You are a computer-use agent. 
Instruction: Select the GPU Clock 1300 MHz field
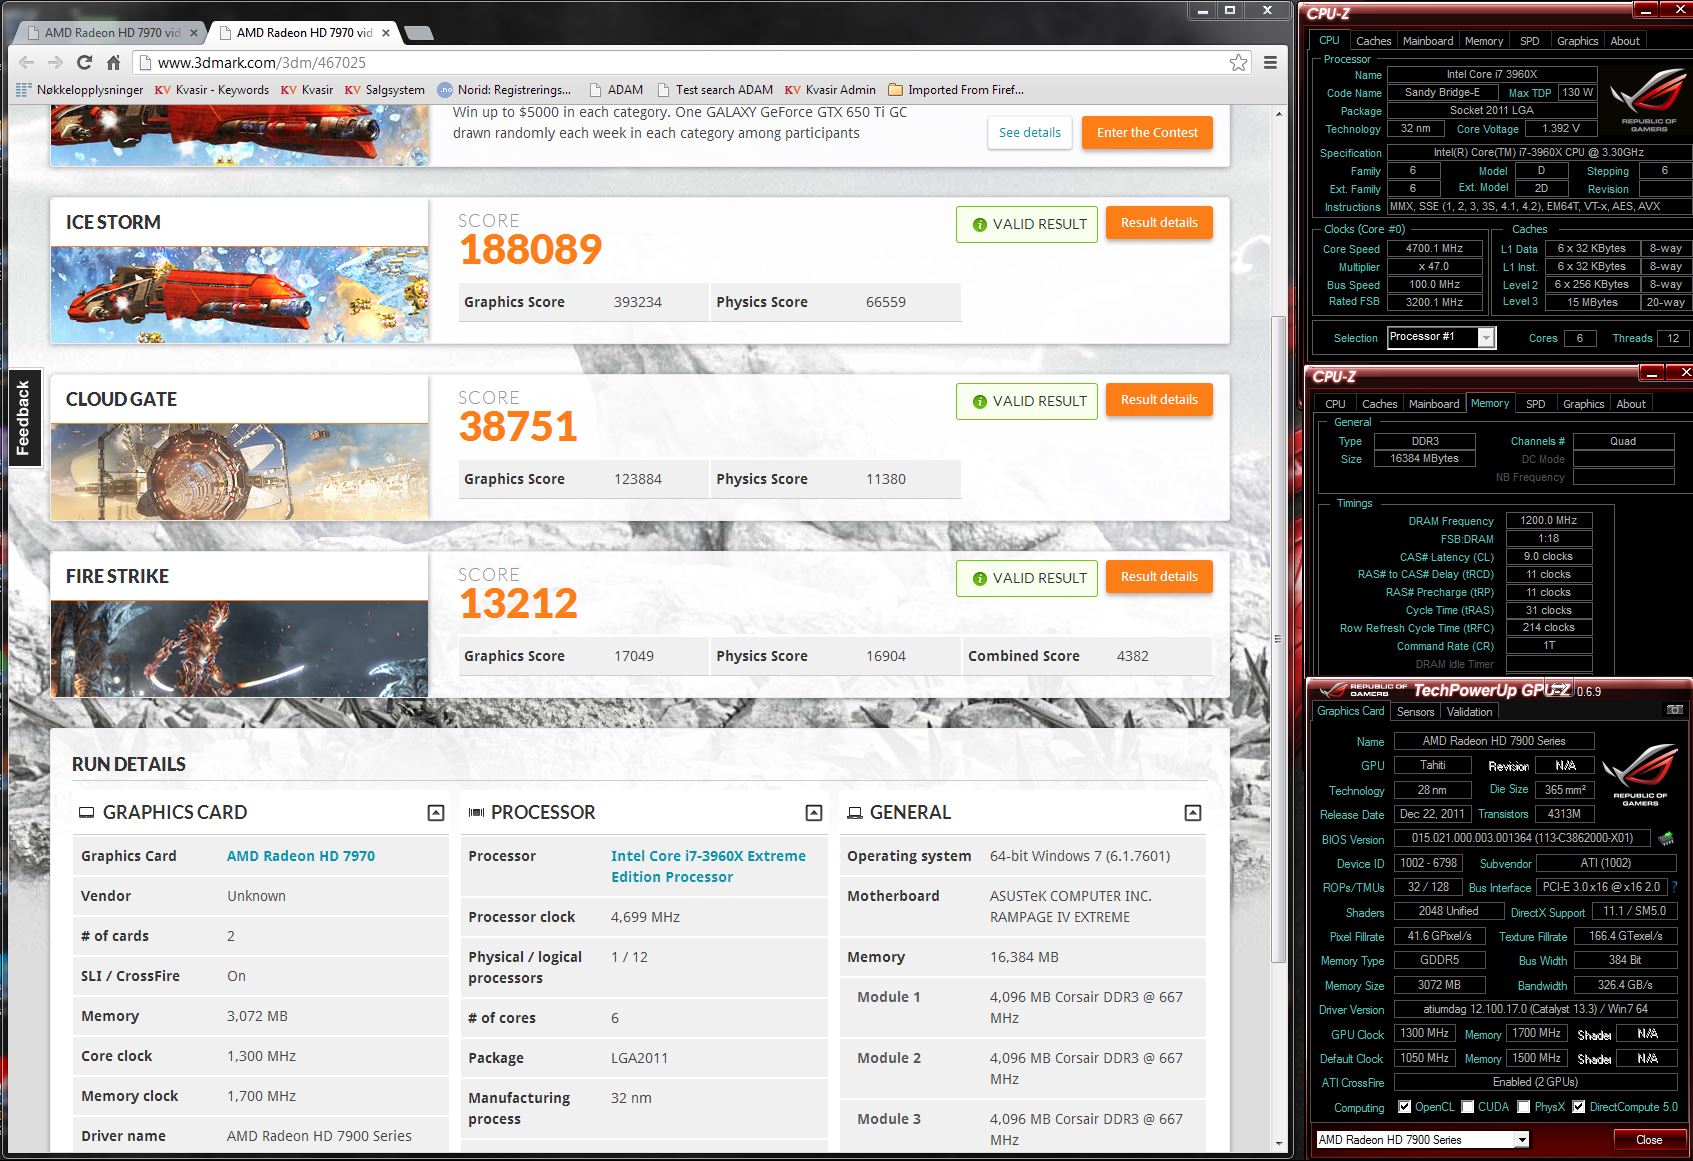click(1424, 1034)
